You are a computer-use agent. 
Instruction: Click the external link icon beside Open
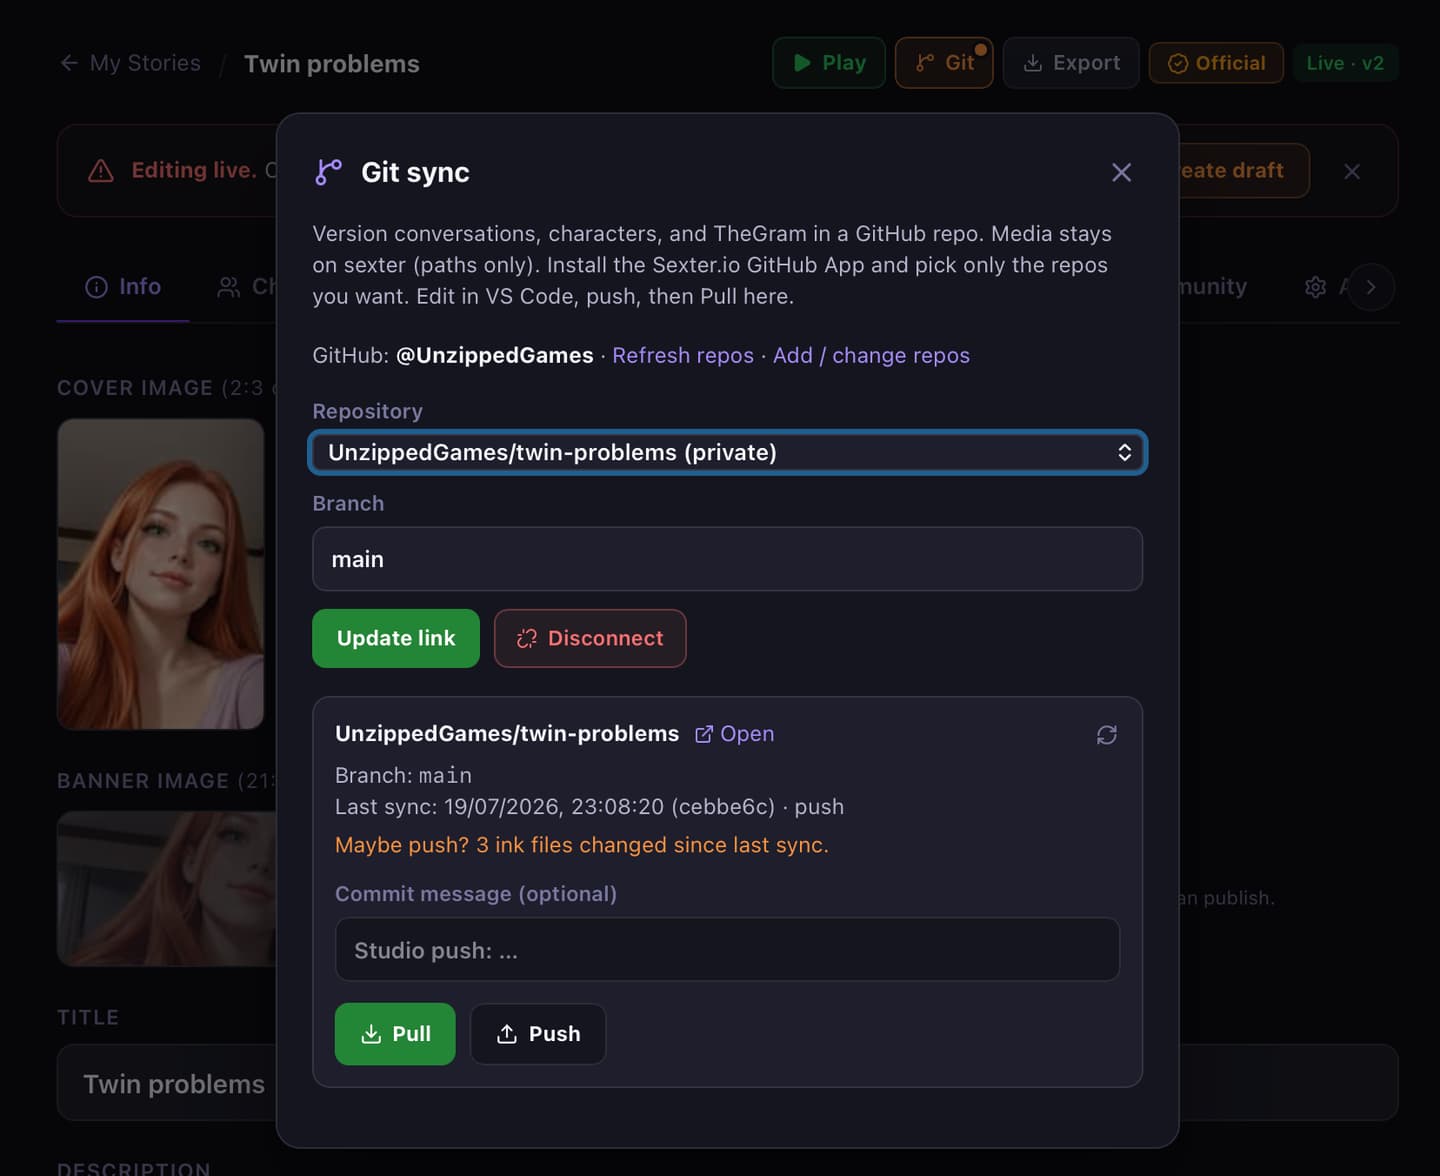point(704,734)
